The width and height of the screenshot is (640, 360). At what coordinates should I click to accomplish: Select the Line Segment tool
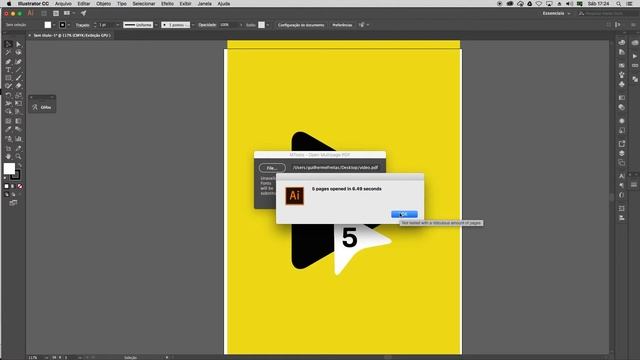point(18,70)
